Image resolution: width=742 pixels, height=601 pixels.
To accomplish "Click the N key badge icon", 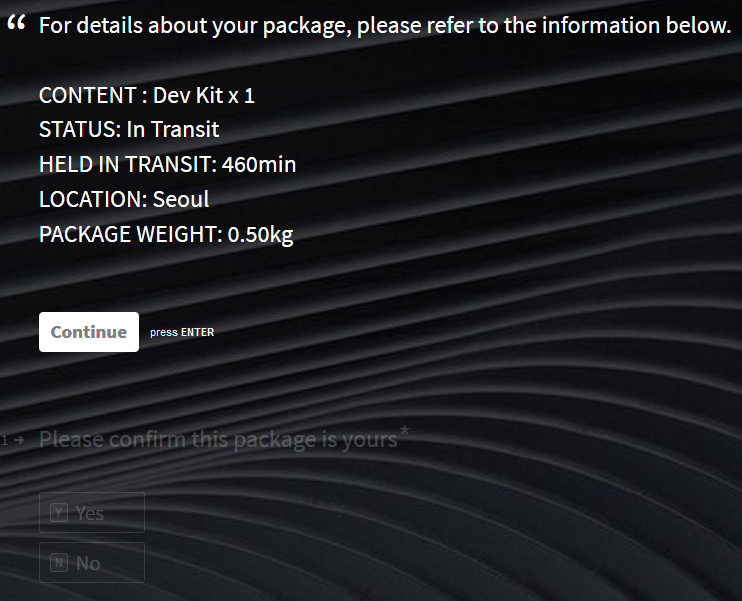I will point(60,563).
